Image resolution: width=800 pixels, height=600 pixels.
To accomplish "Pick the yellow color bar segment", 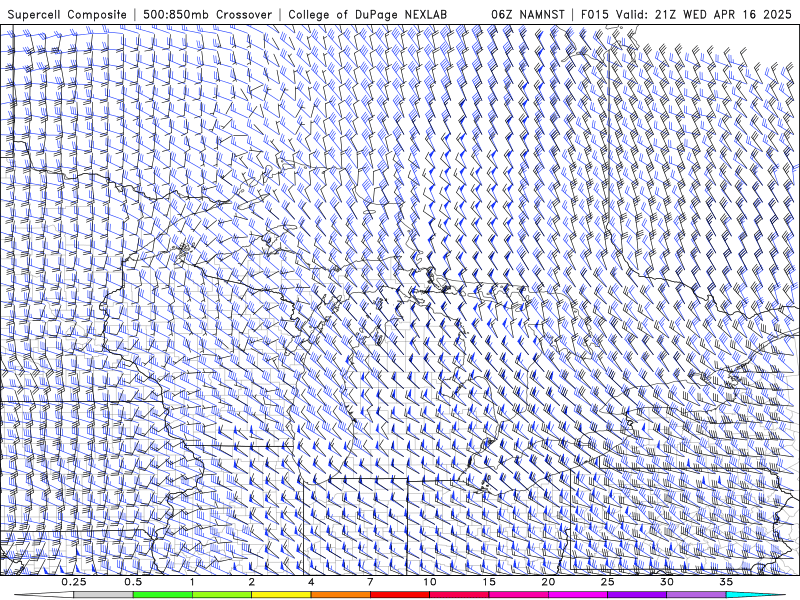I will 281,595.
